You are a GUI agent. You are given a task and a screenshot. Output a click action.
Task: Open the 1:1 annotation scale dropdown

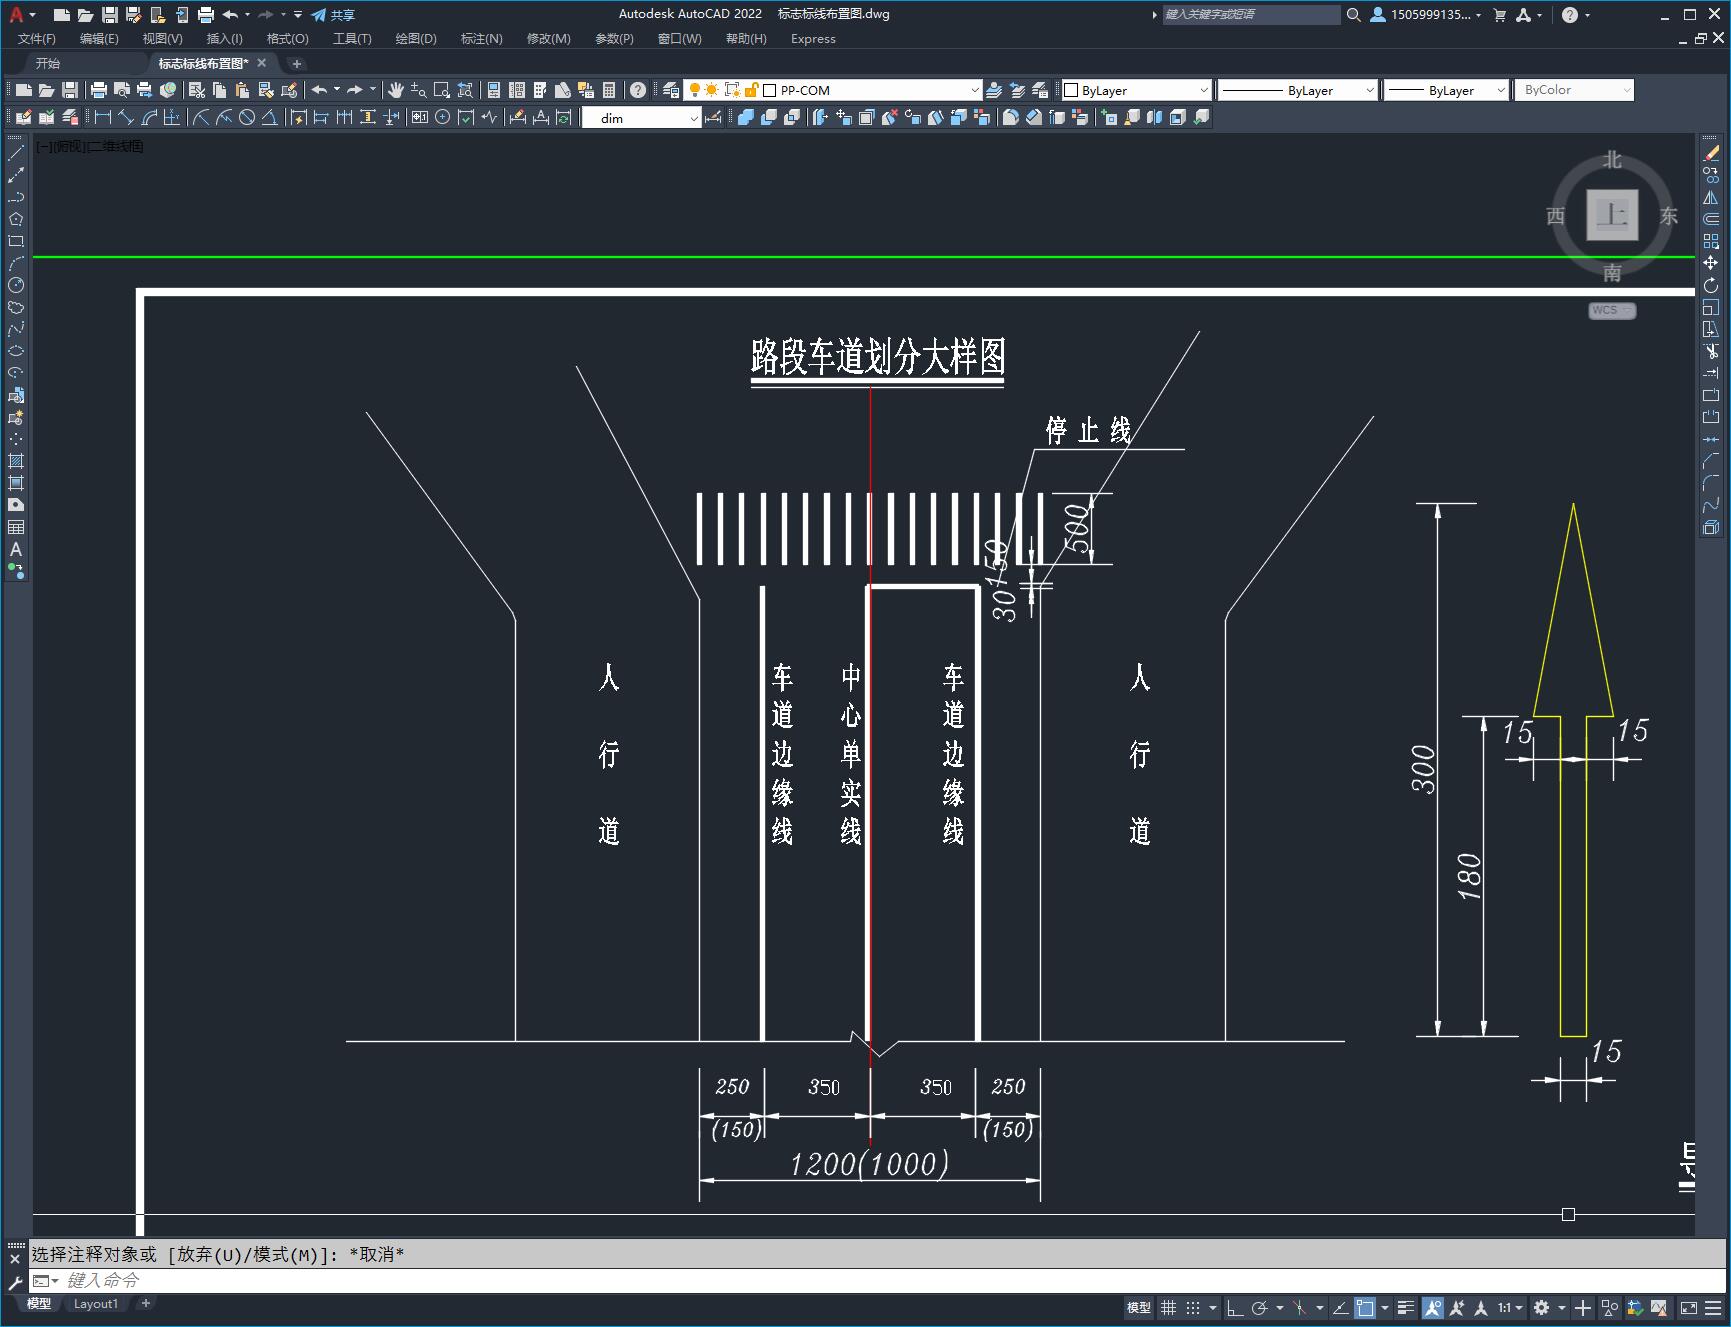(x=1510, y=1308)
